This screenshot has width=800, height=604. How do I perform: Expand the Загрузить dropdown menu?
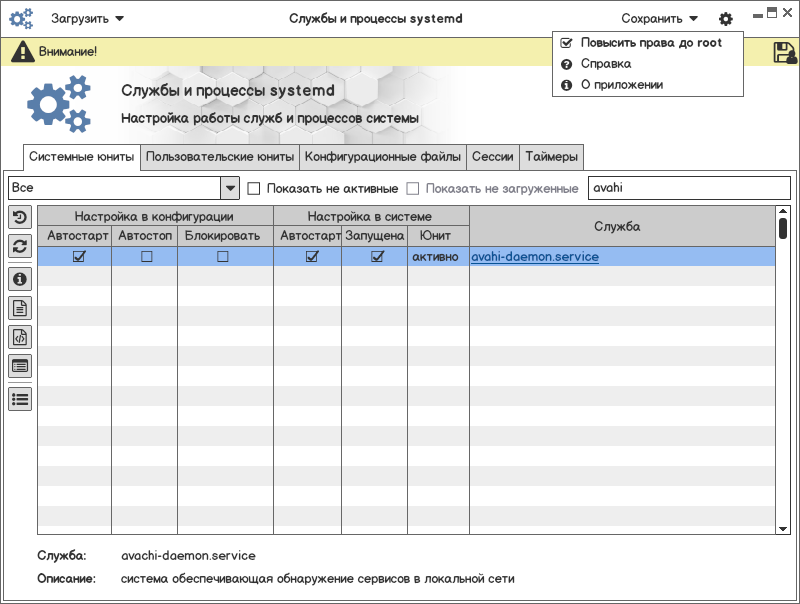pos(88,19)
